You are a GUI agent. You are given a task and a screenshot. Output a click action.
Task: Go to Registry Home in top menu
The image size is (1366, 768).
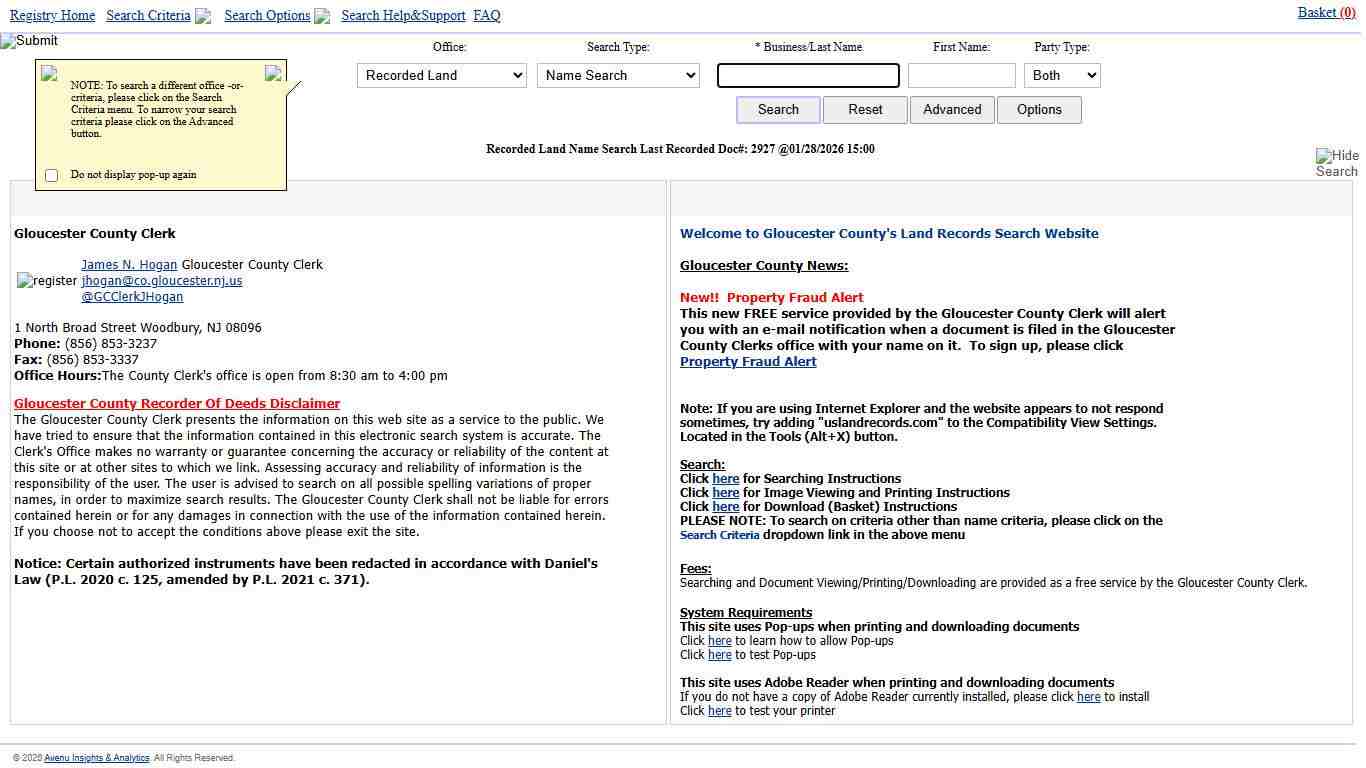52,15
